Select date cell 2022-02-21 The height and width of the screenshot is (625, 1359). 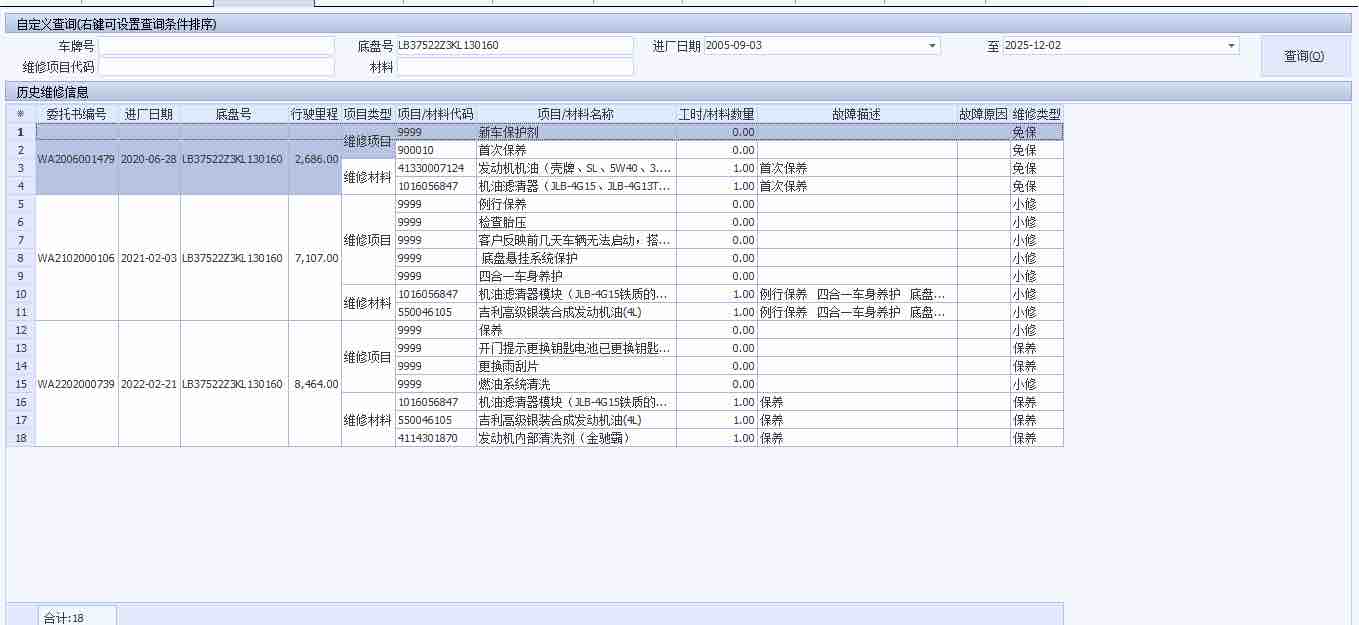click(x=149, y=384)
